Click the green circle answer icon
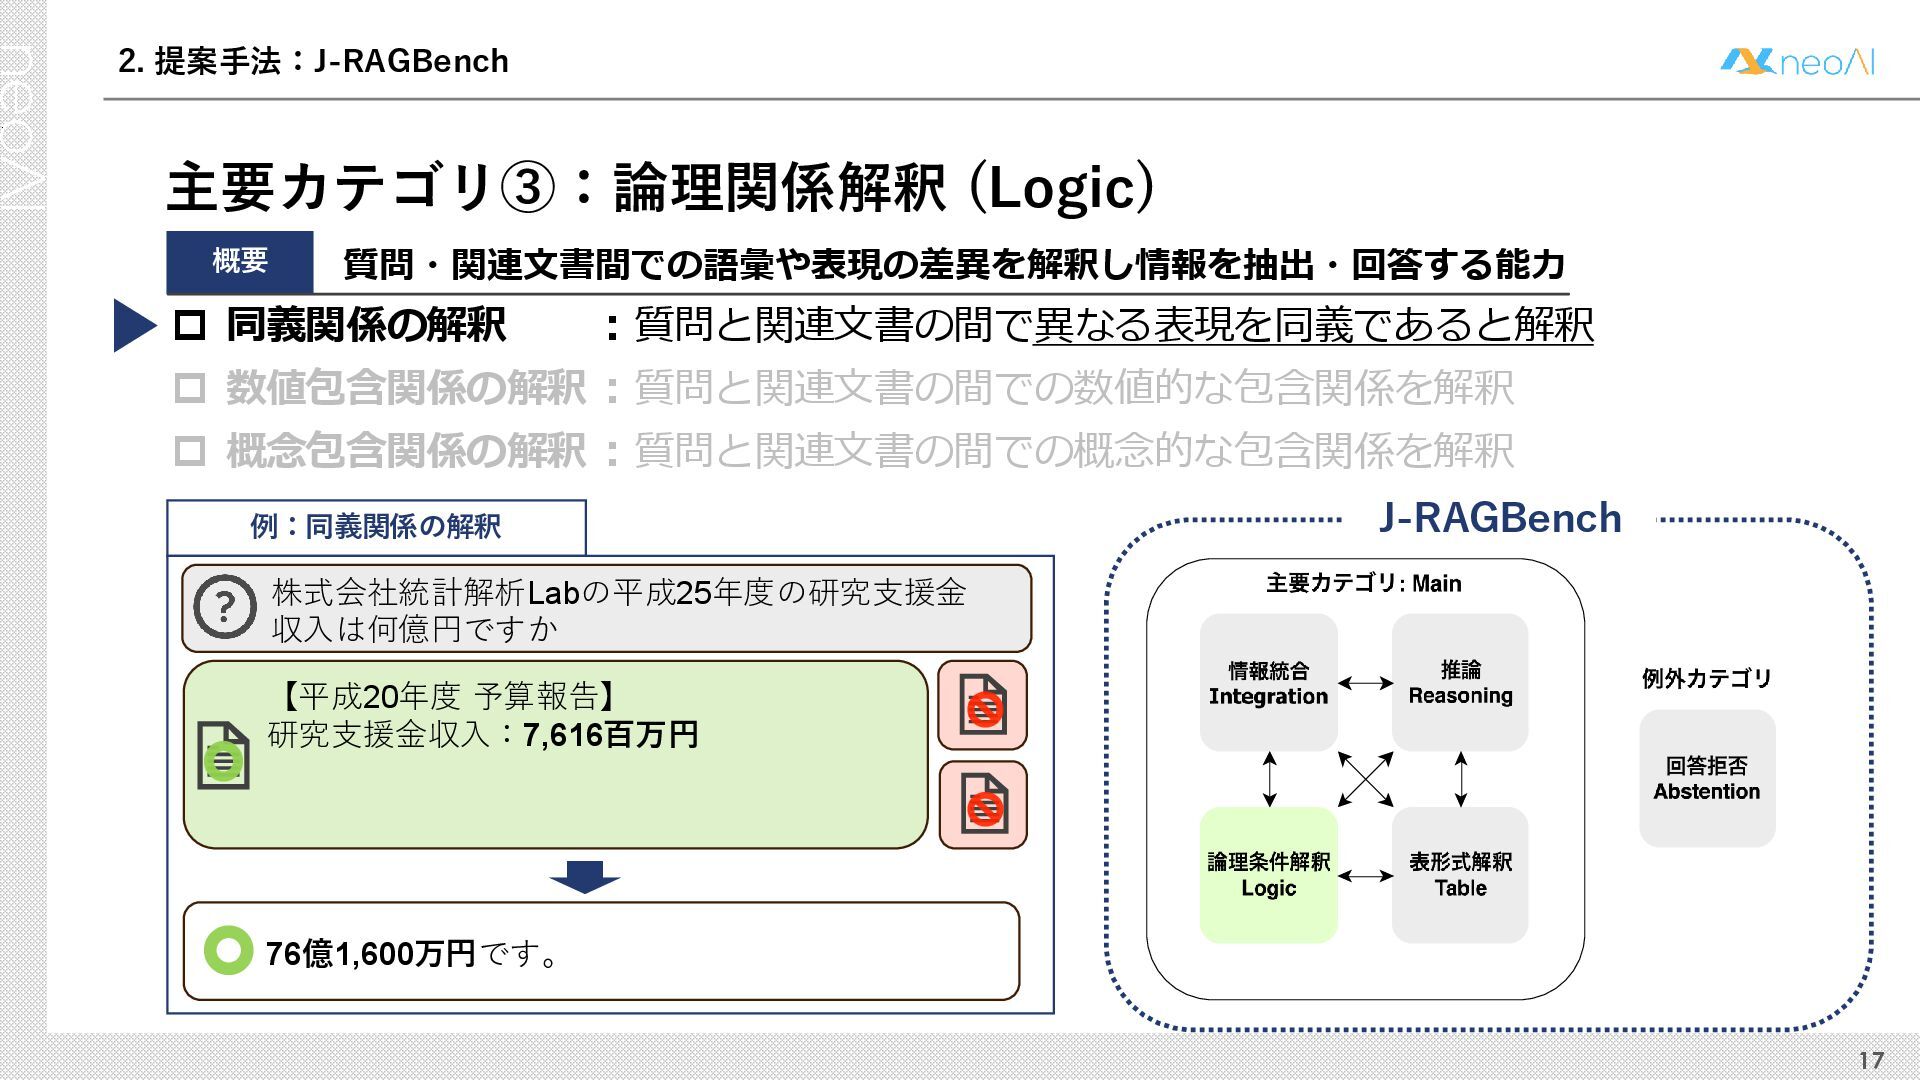This screenshot has width=1920, height=1080. [x=228, y=950]
